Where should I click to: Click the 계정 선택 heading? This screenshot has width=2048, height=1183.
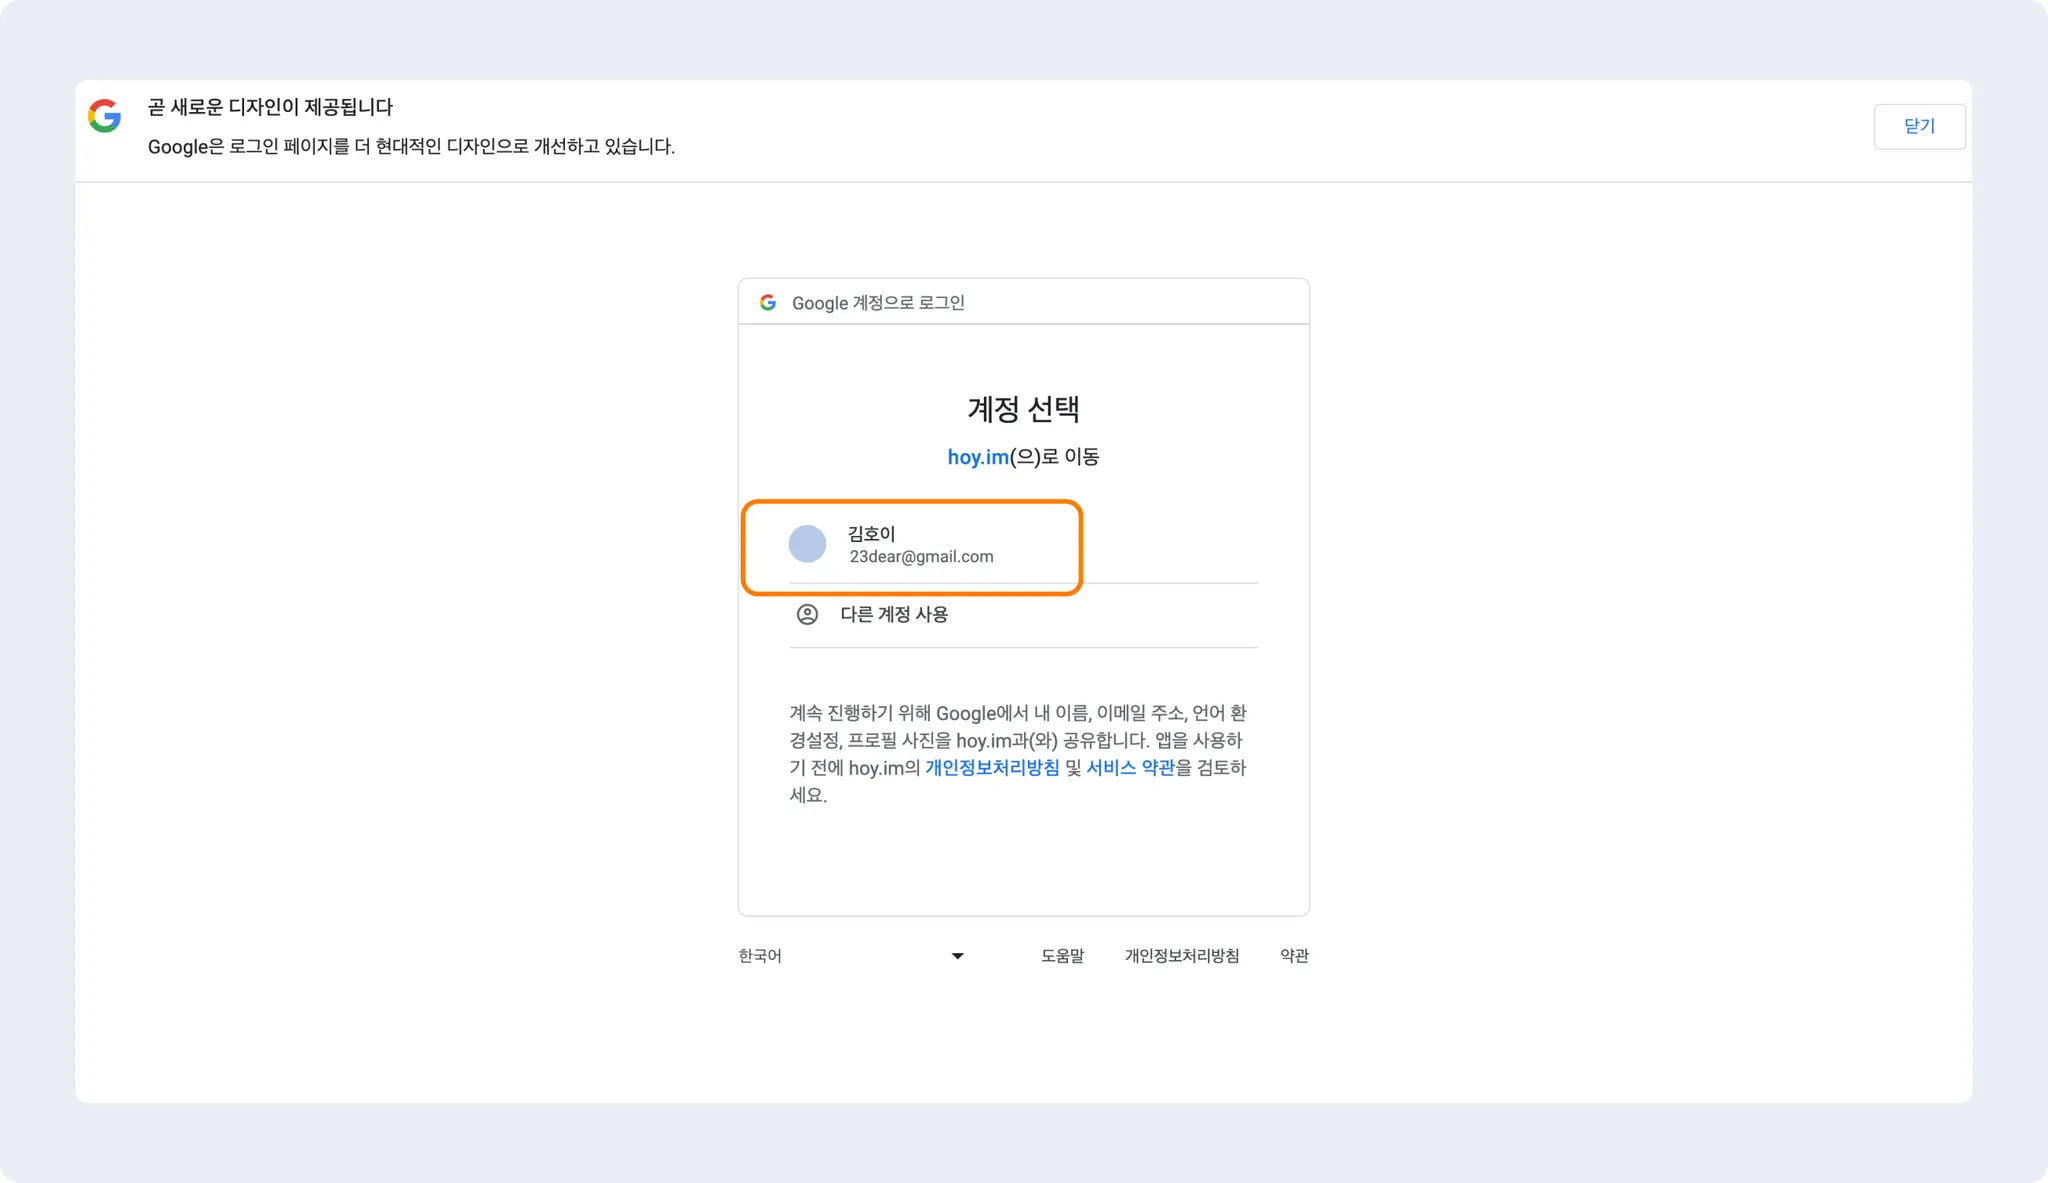tap(1023, 409)
